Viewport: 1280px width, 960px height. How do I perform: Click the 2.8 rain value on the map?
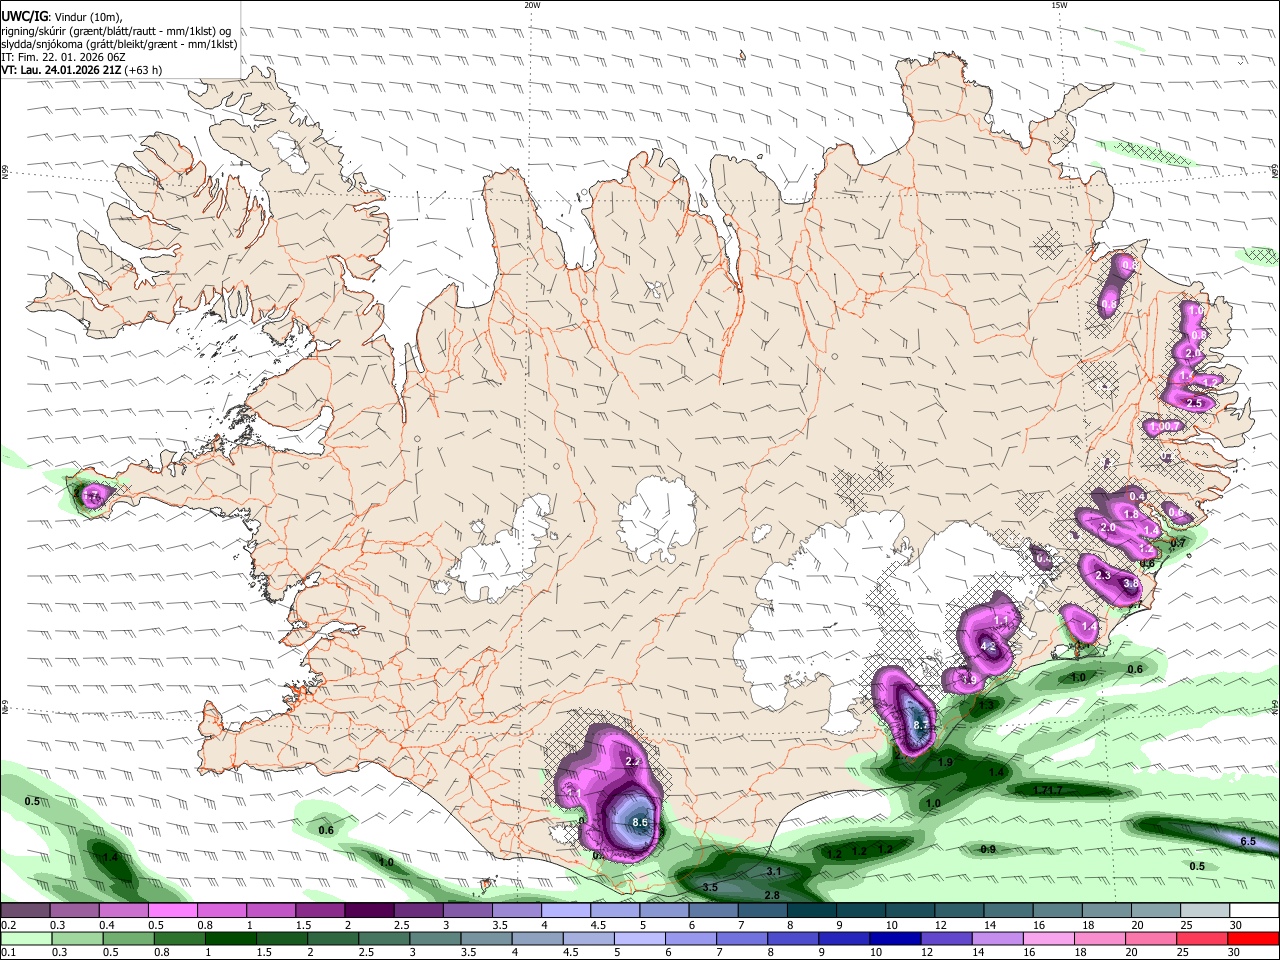pyautogui.click(x=772, y=895)
